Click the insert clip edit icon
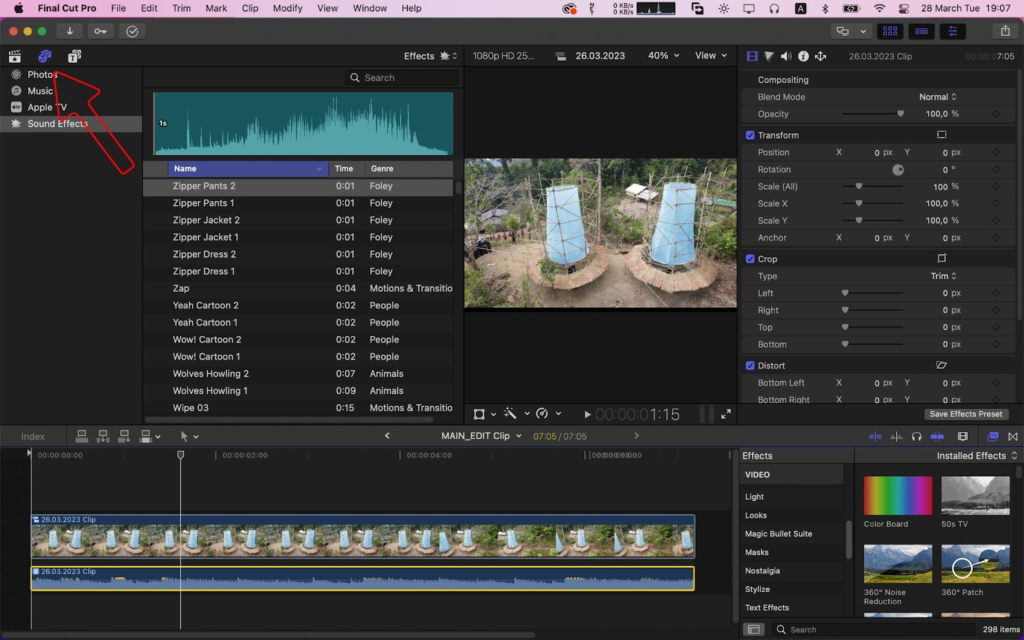This screenshot has height=640, width=1024. click(103, 436)
